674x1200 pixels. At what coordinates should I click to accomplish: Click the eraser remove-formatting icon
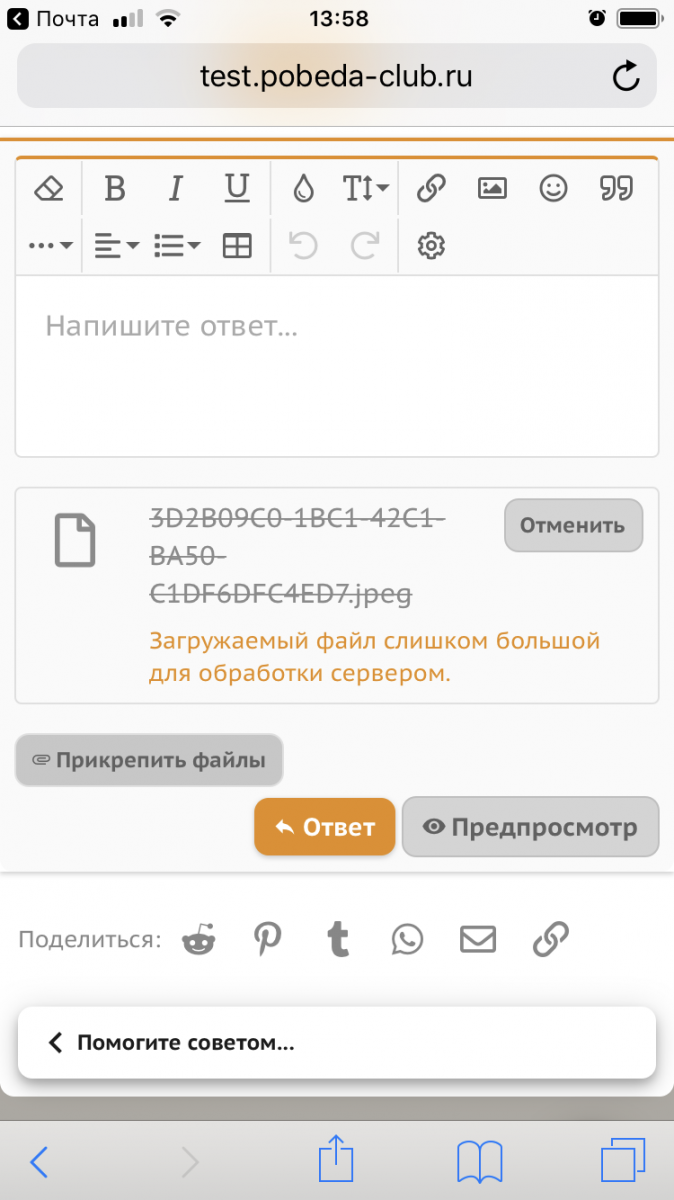(48, 188)
